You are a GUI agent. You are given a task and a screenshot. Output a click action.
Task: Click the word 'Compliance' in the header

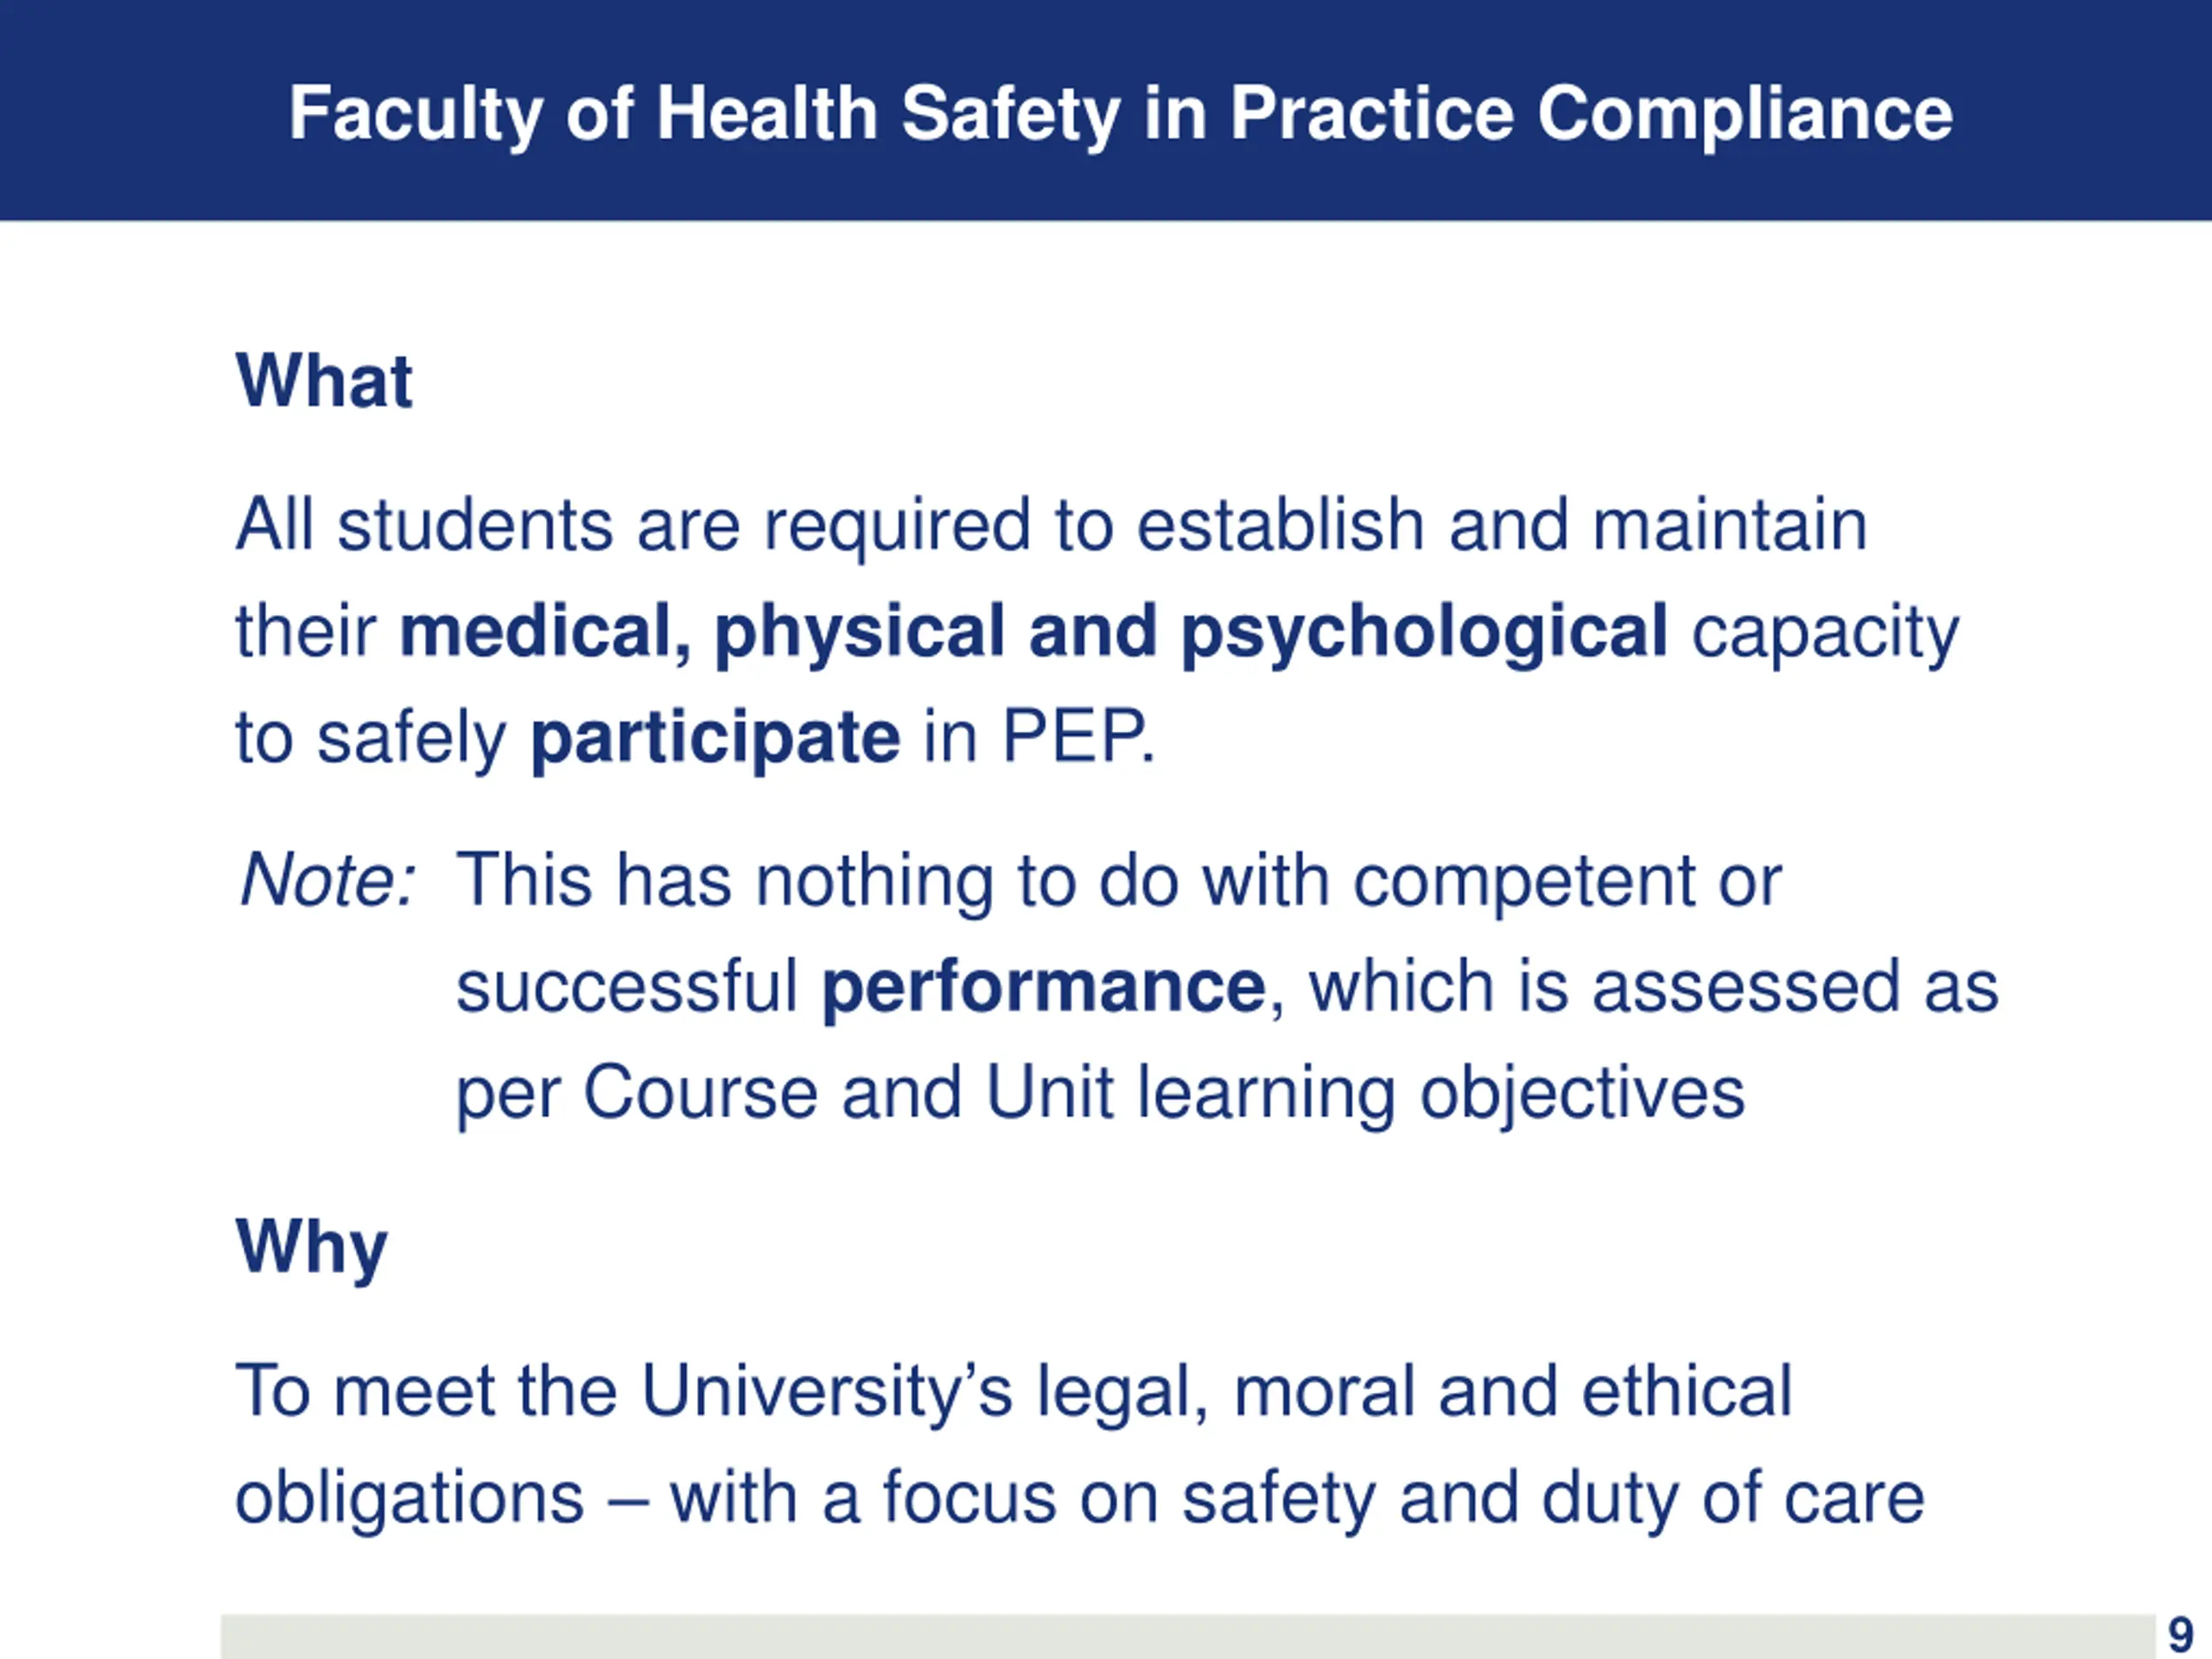pos(1744,112)
